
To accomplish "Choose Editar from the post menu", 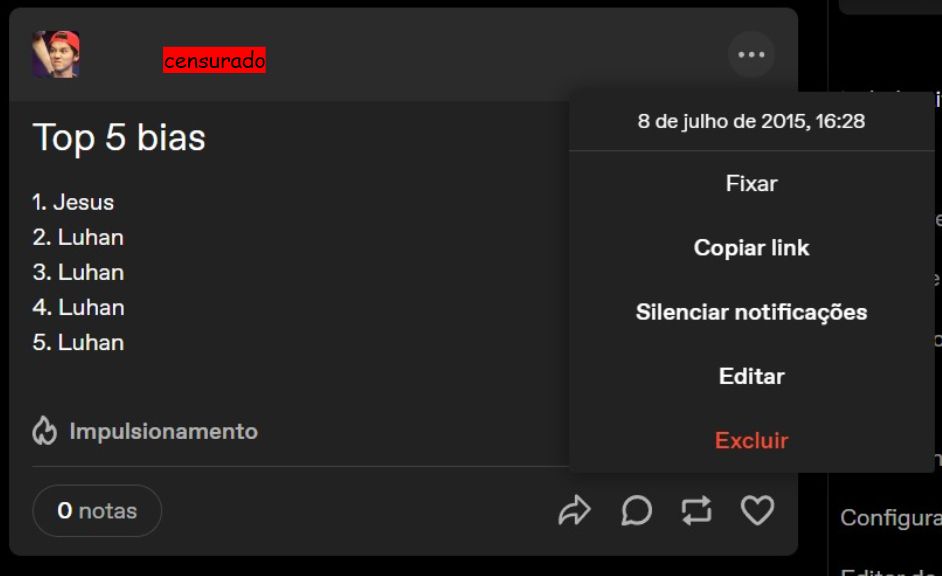I will coord(752,376).
